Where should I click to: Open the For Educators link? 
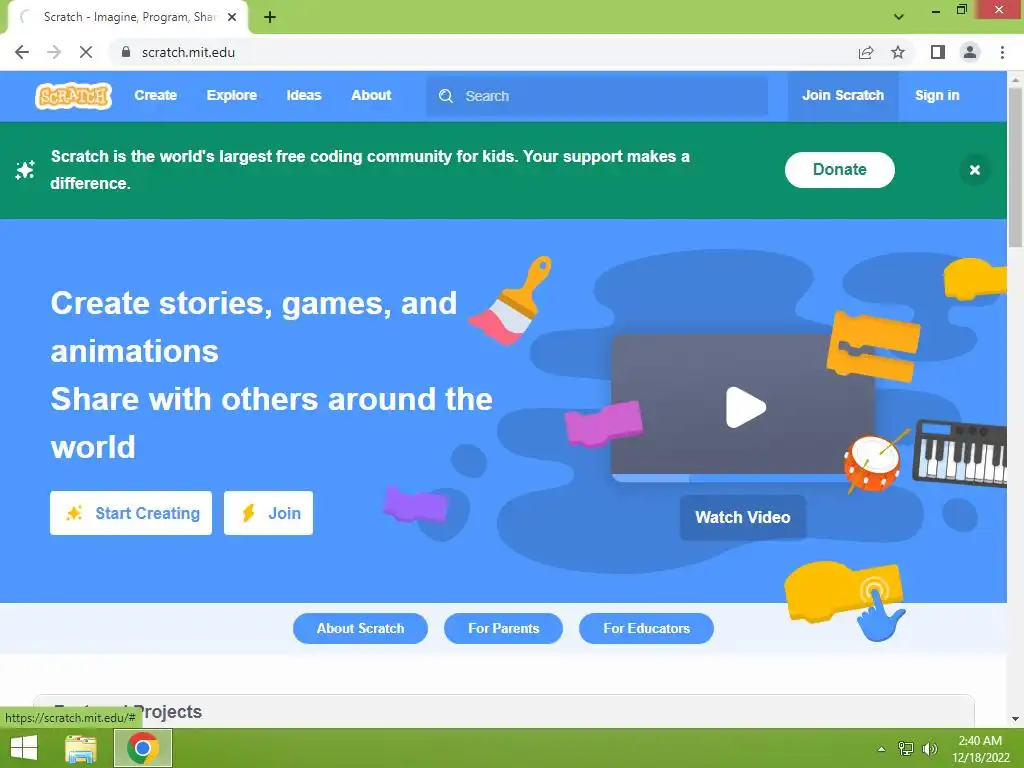[x=646, y=628]
